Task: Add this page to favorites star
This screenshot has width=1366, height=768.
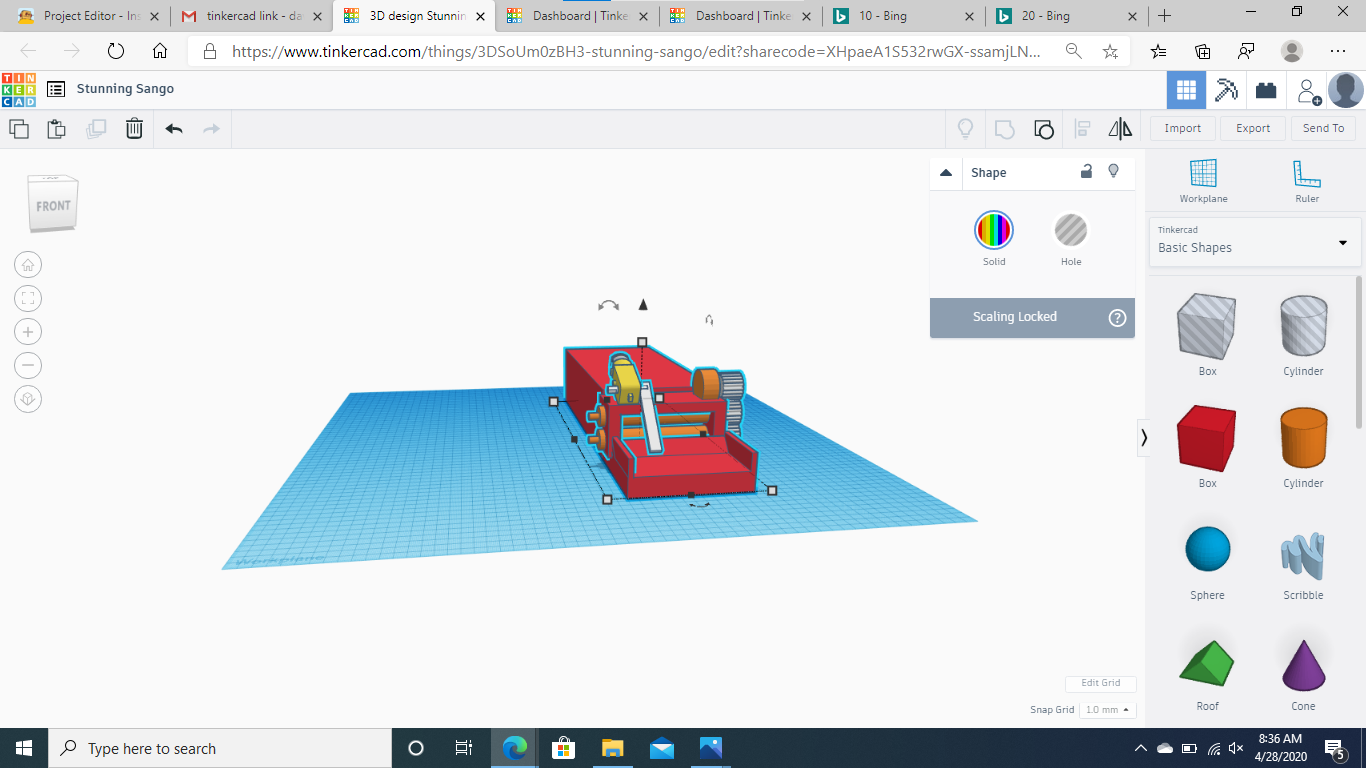Action: point(1110,51)
